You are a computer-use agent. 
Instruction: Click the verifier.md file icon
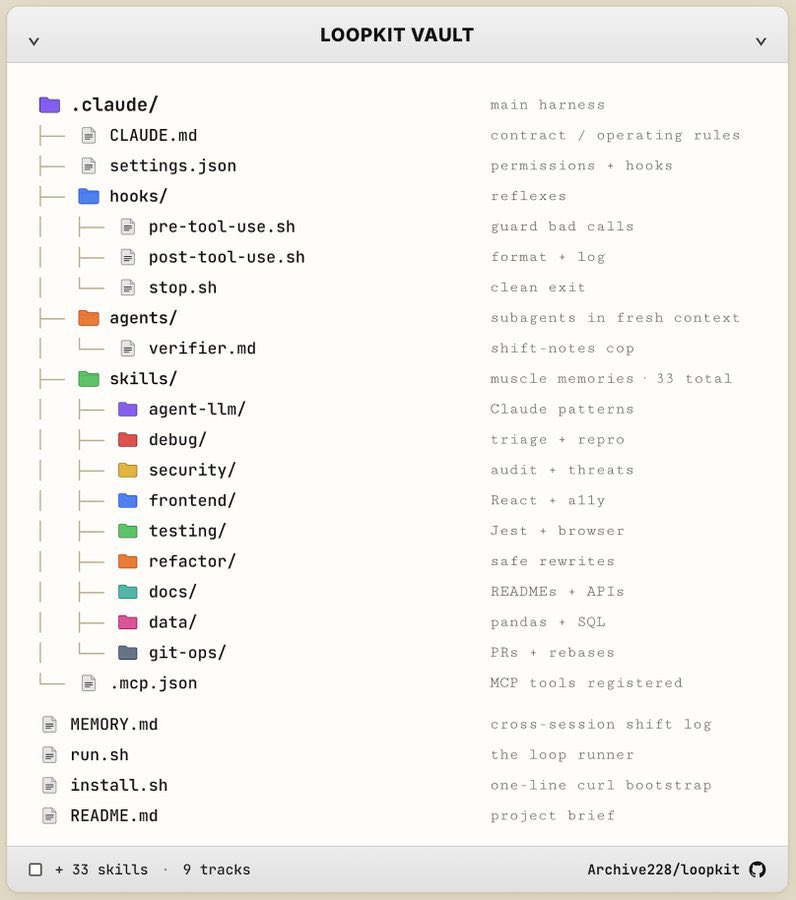pyautogui.click(x=128, y=348)
